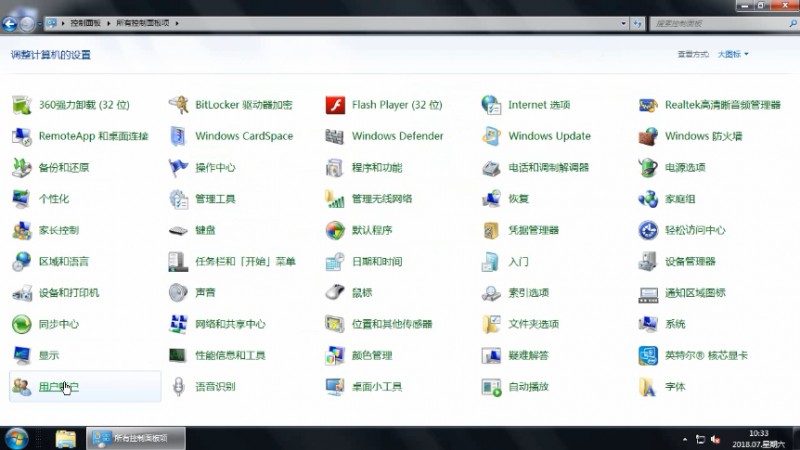Screen dimensions: 800x450
Task: Click the volume icon in system tray
Action: pyautogui.click(x=716, y=439)
